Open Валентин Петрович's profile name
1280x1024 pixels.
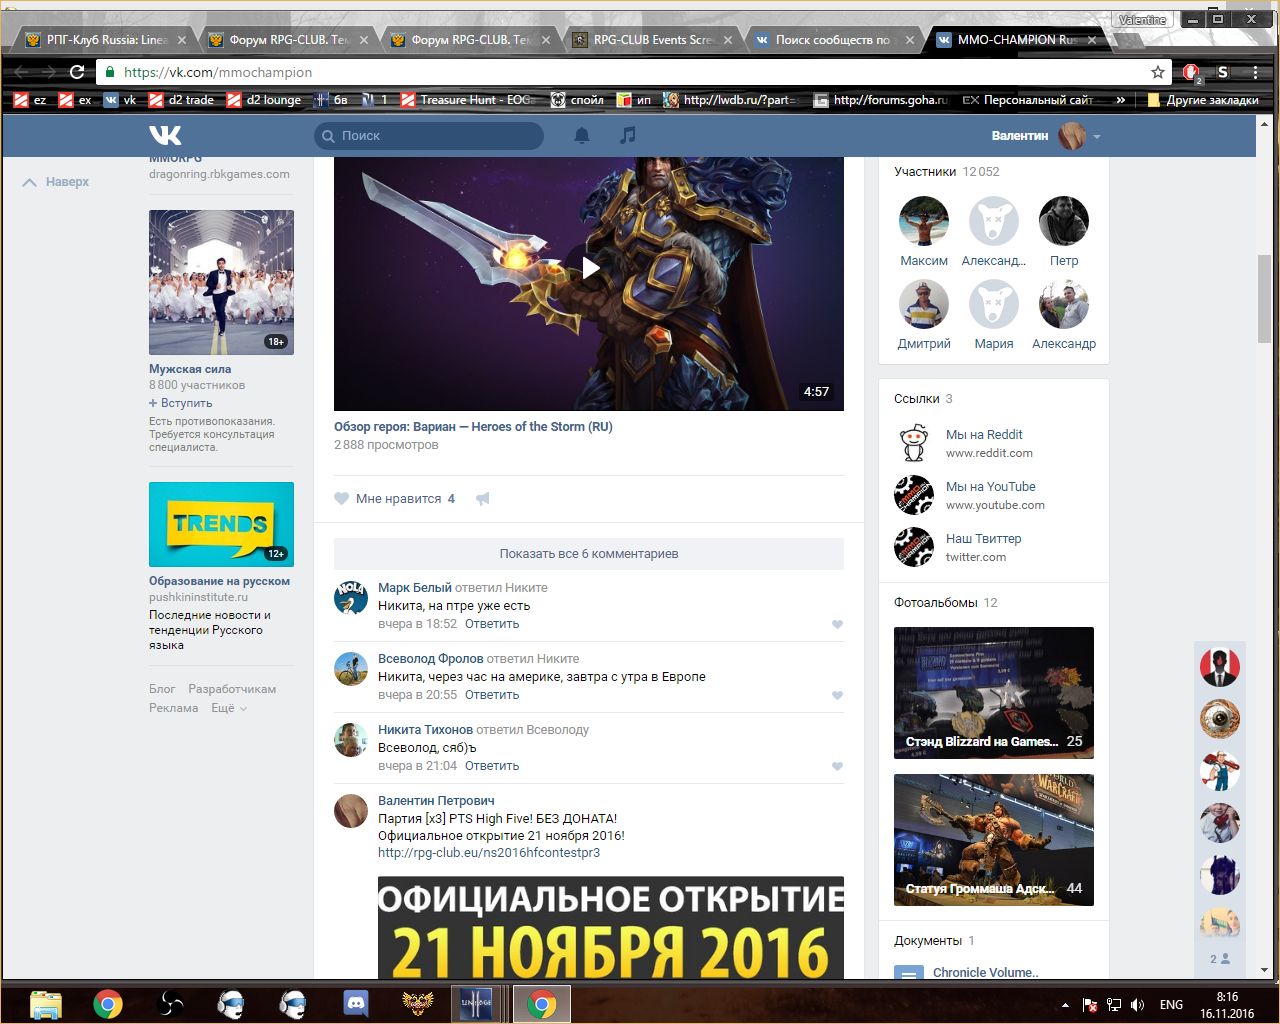(x=436, y=801)
